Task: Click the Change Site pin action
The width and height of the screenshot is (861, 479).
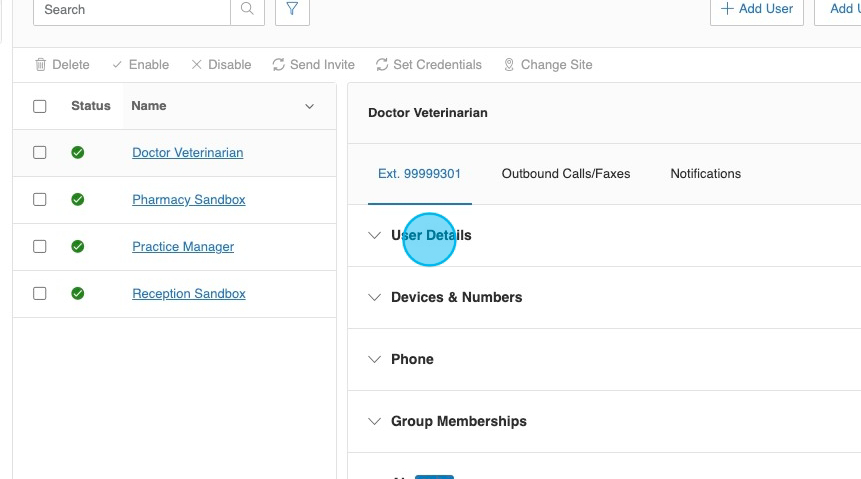Action: (547, 64)
